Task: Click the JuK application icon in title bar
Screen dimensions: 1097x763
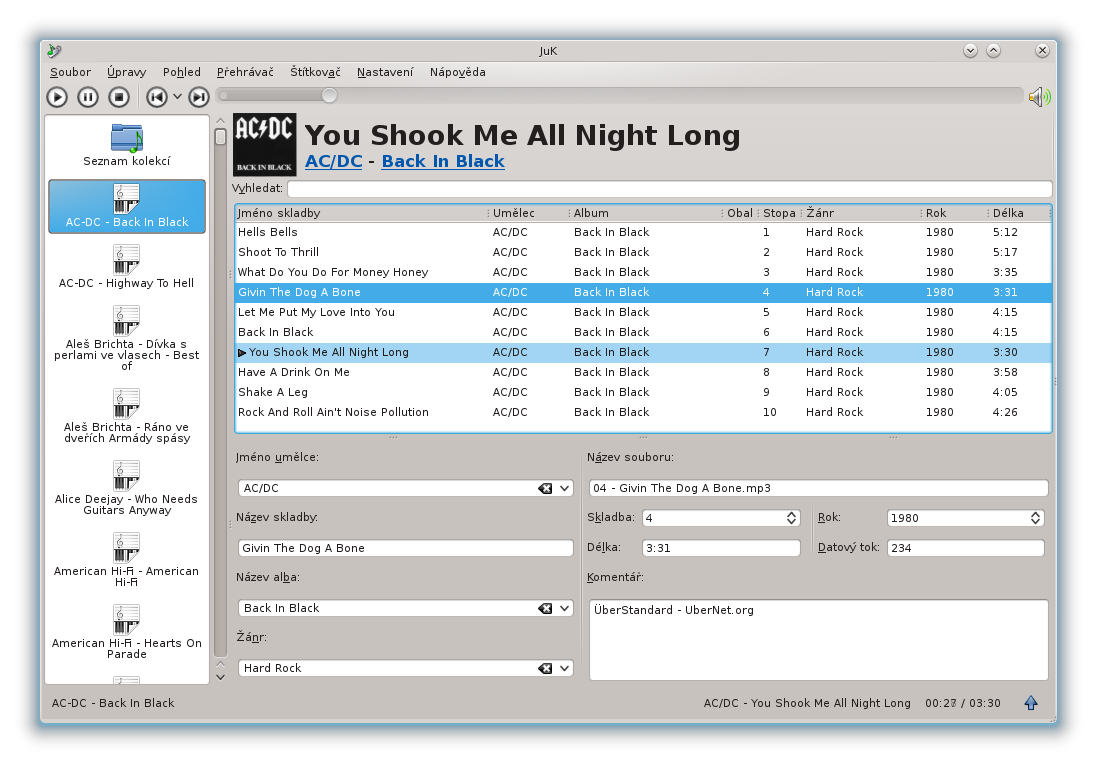Action: click(55, 50)
